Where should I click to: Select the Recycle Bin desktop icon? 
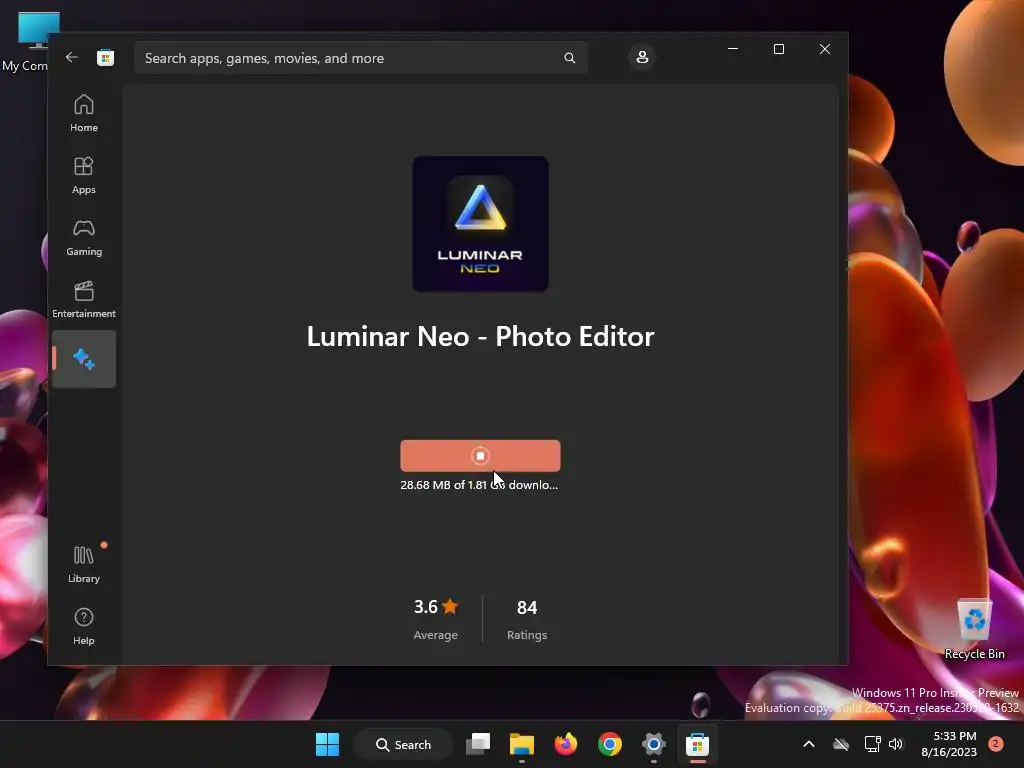click(974, 629)
